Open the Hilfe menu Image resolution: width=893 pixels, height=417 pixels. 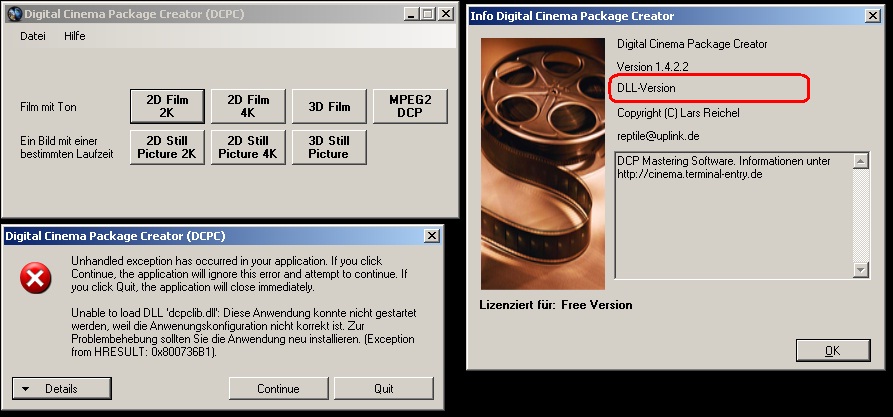click(74, 36)
